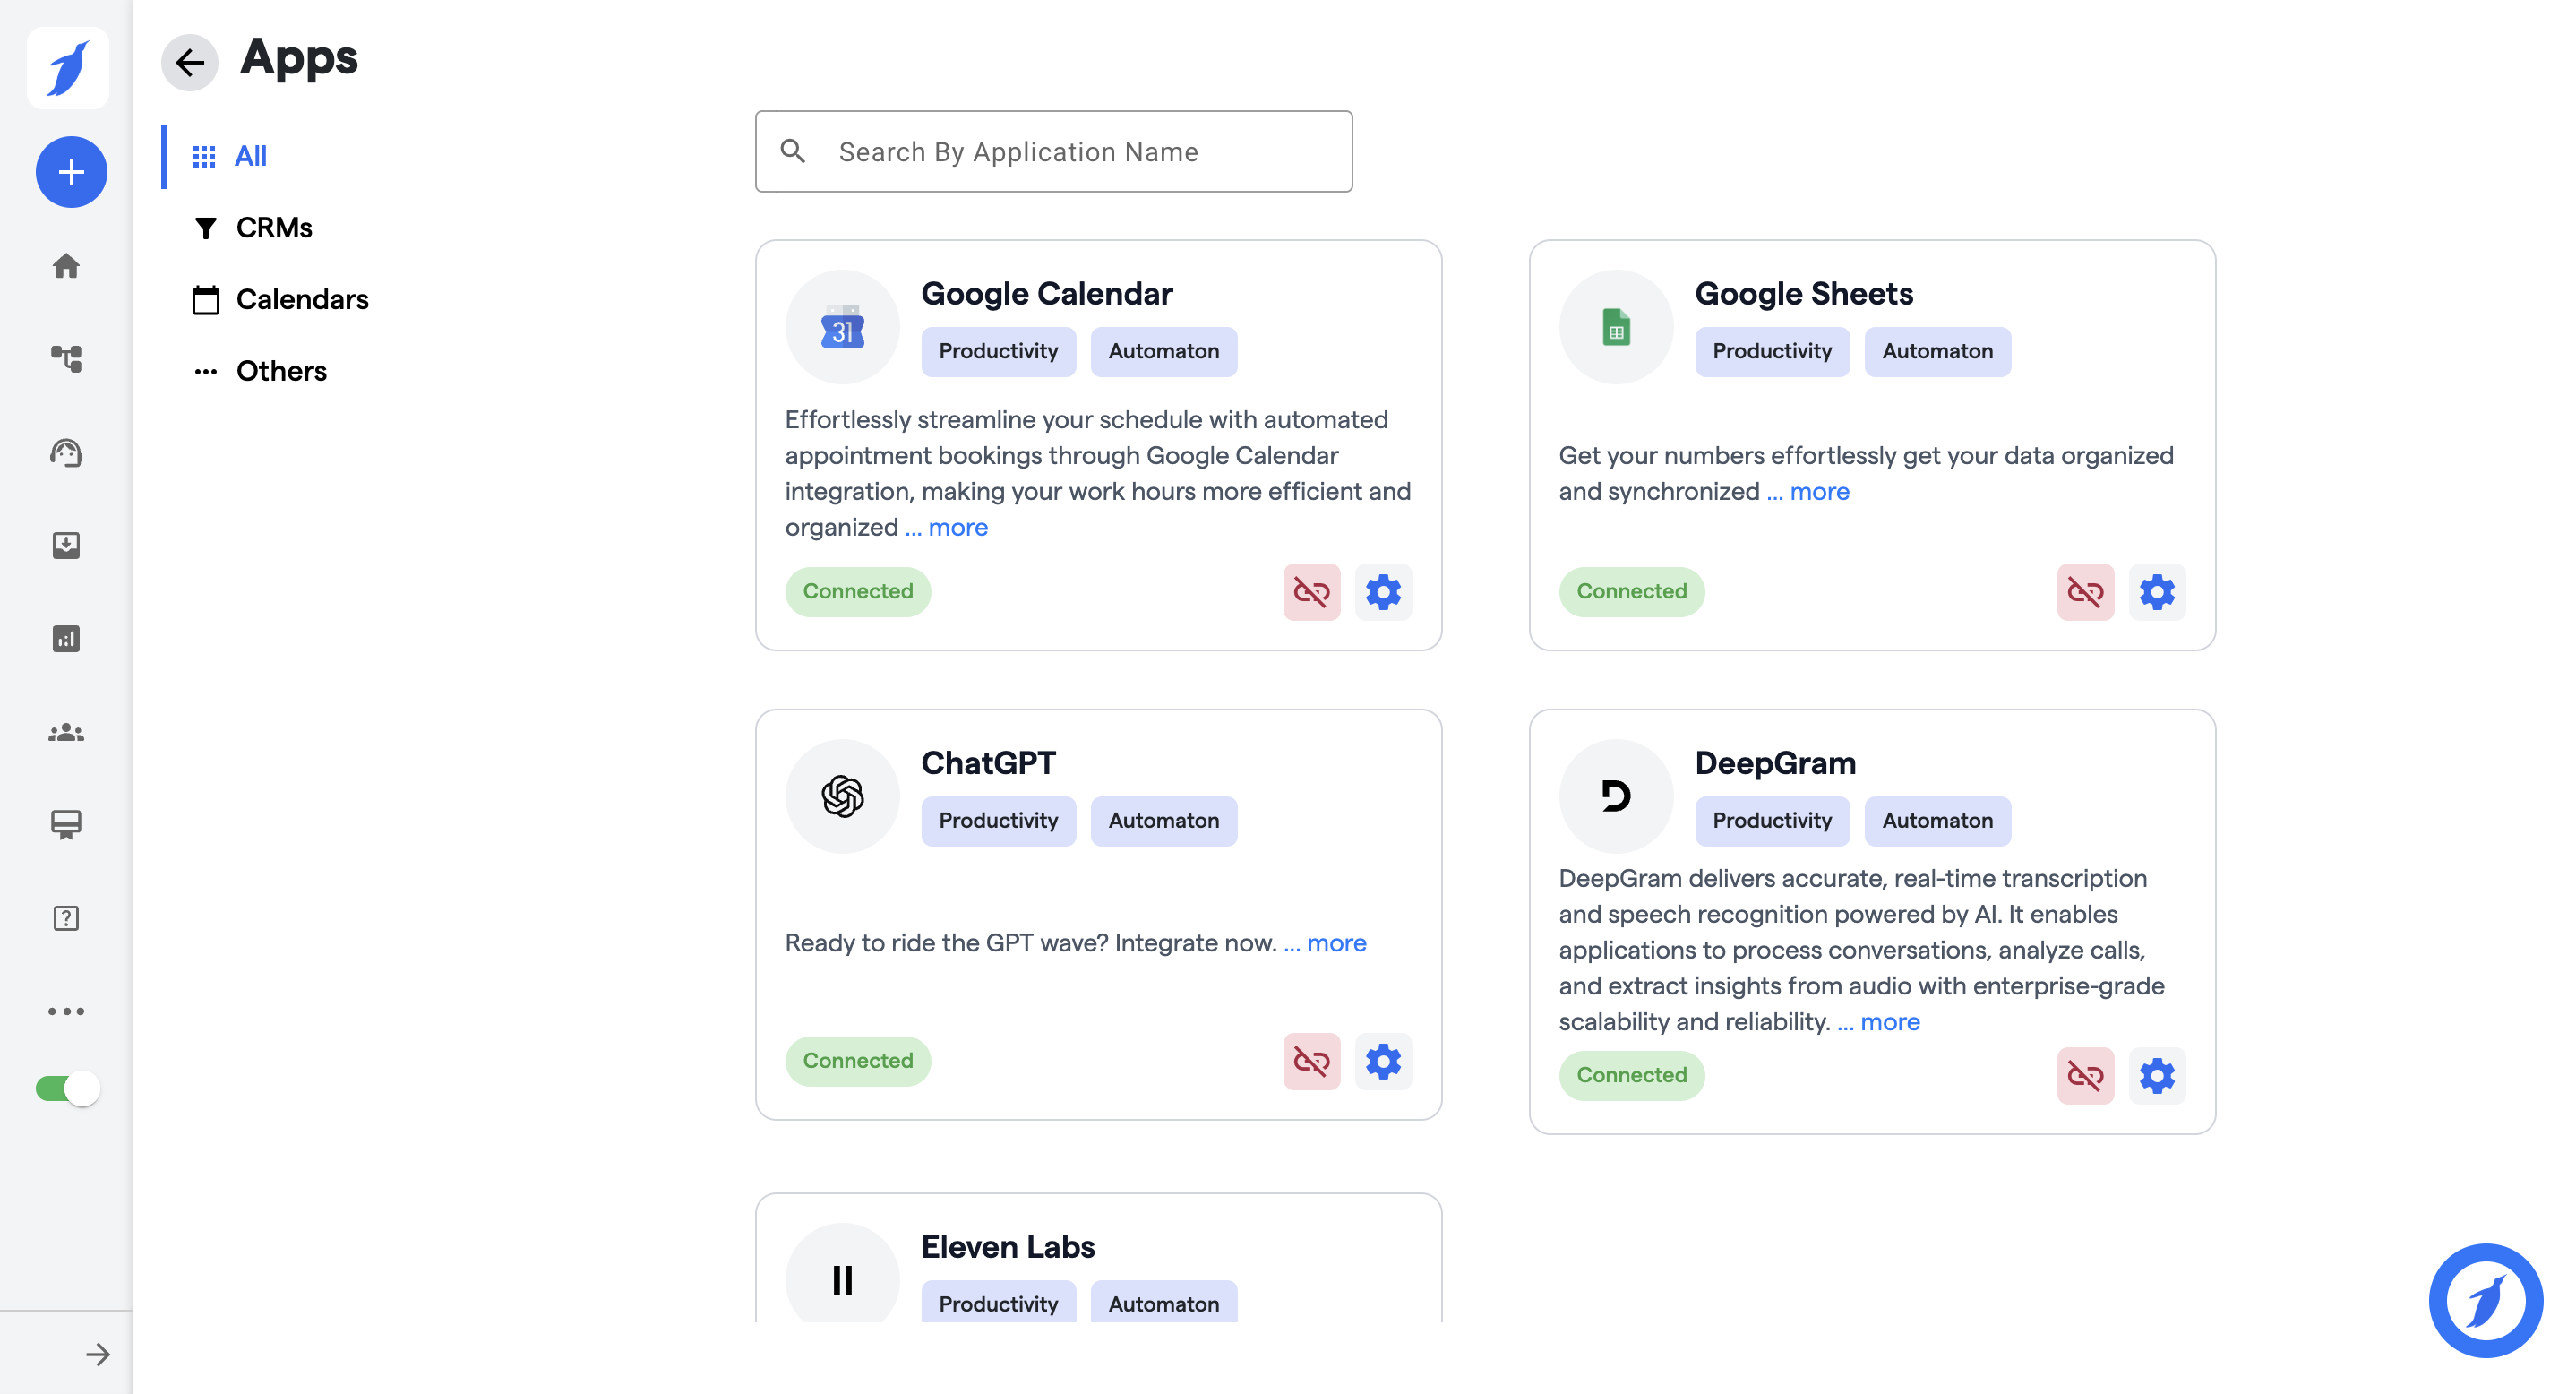Expand the sidebar with the arrow
The image size is (2576, 1394).
97,1354
